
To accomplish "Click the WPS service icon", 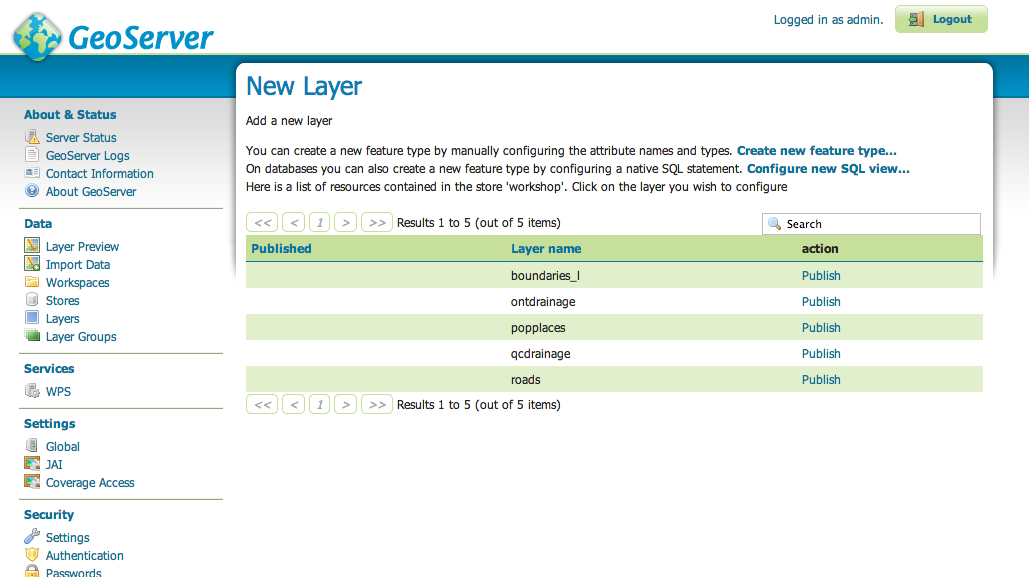I will click(x=32, y=391).
